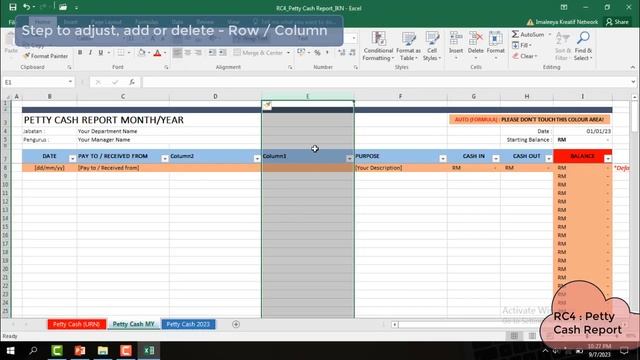Click Merge & Center
The width and height of the screenshot is (640, 360).
coord(258,53)
